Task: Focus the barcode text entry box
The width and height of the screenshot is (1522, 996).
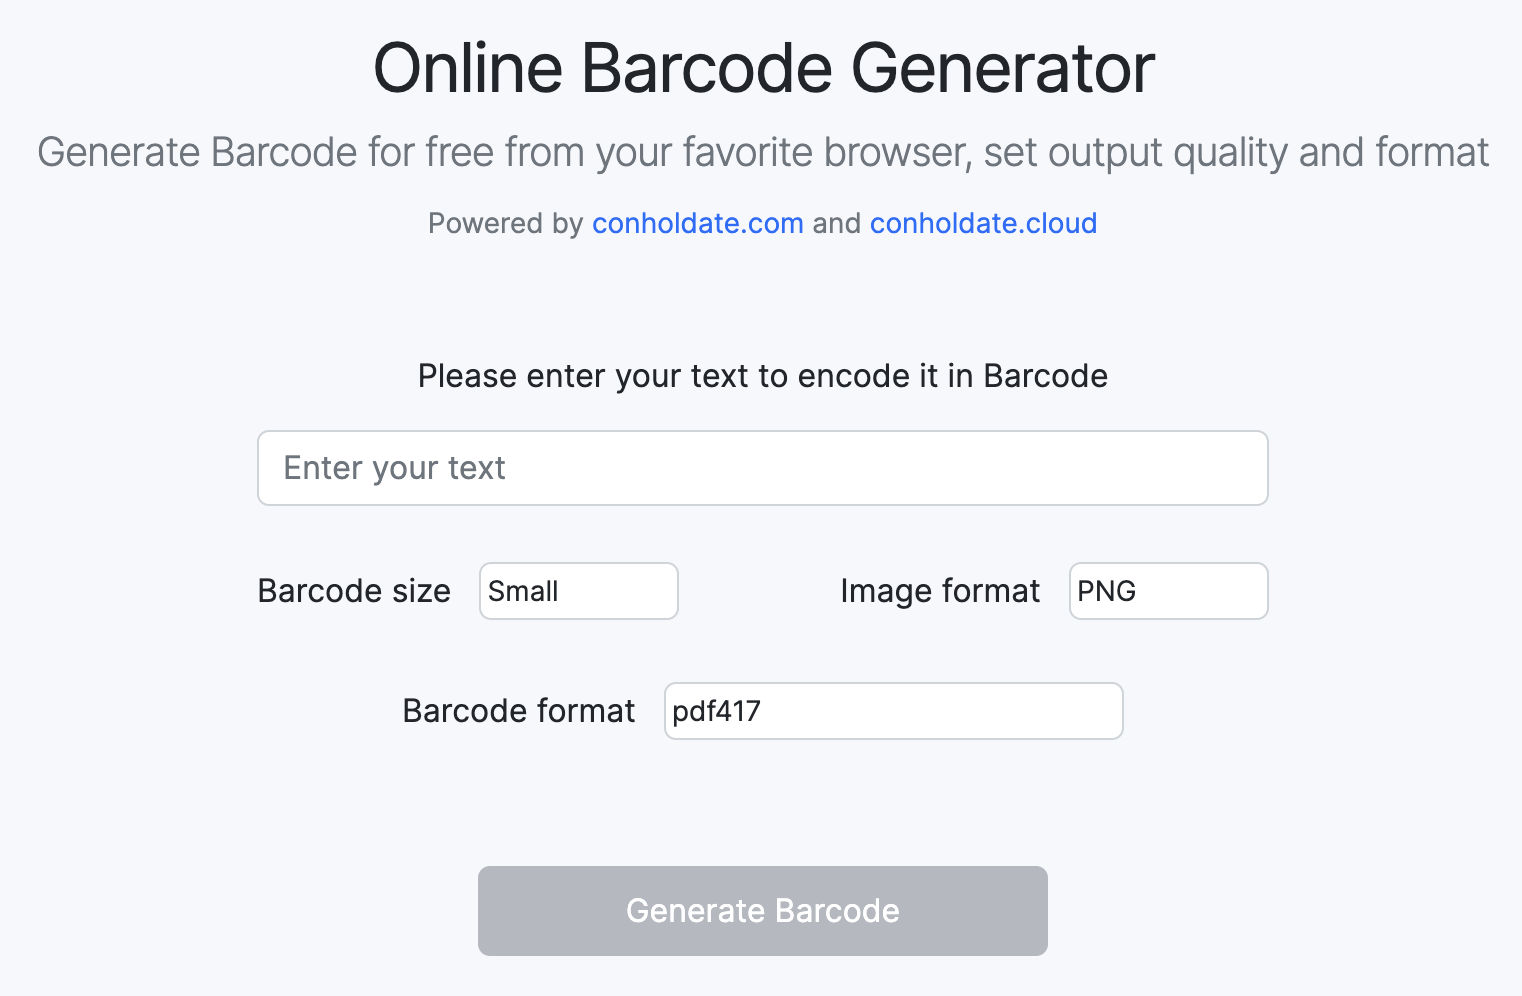Action: point(762,468)
